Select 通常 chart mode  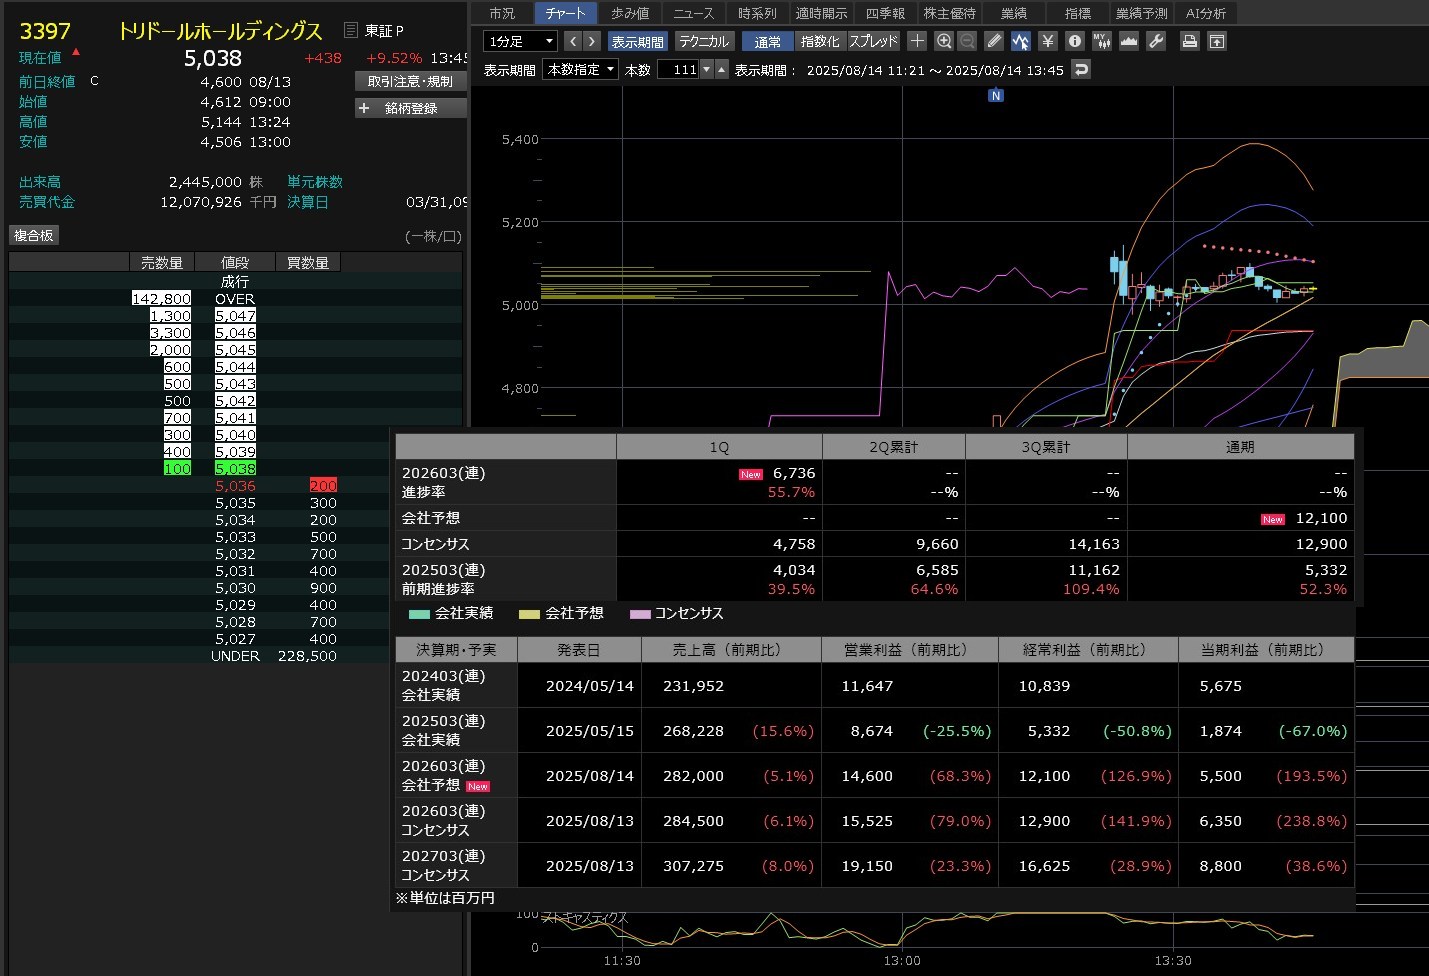click(x=768, y=41)
